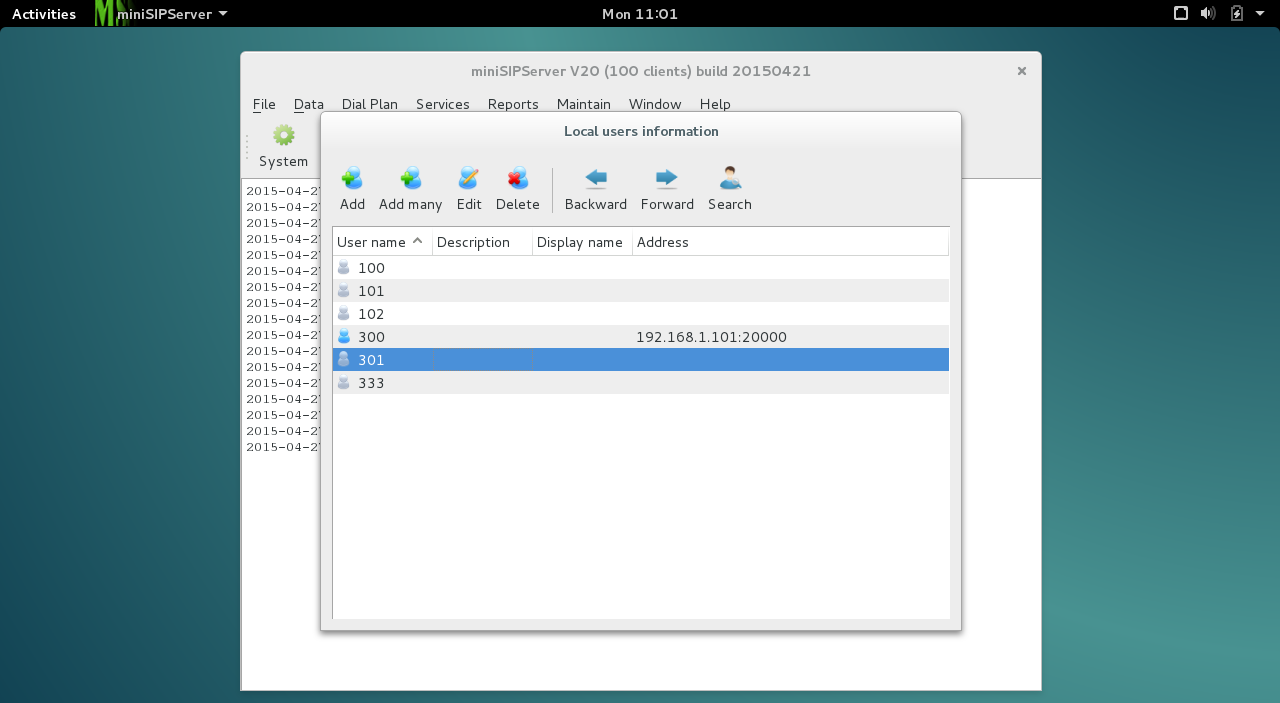This screenshot has height=703, width=1280.
Task: Close the miniSIPServer main window
Action: pyautogui.click(x=1021, y=71)
